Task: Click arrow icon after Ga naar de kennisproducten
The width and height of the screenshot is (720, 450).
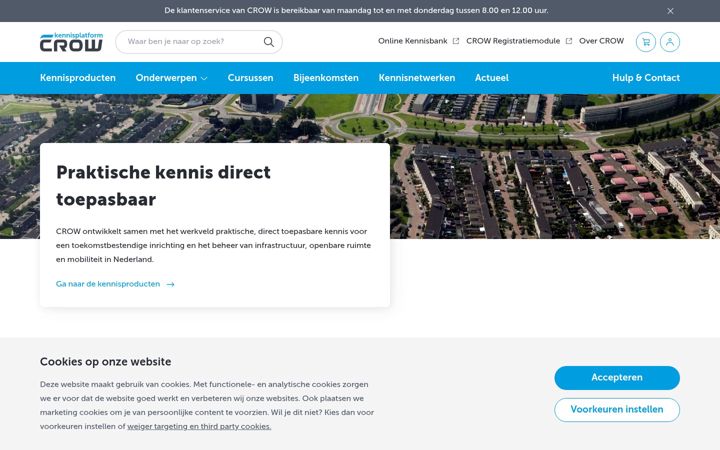Action: pyautogui.click(x=170, y=284)
